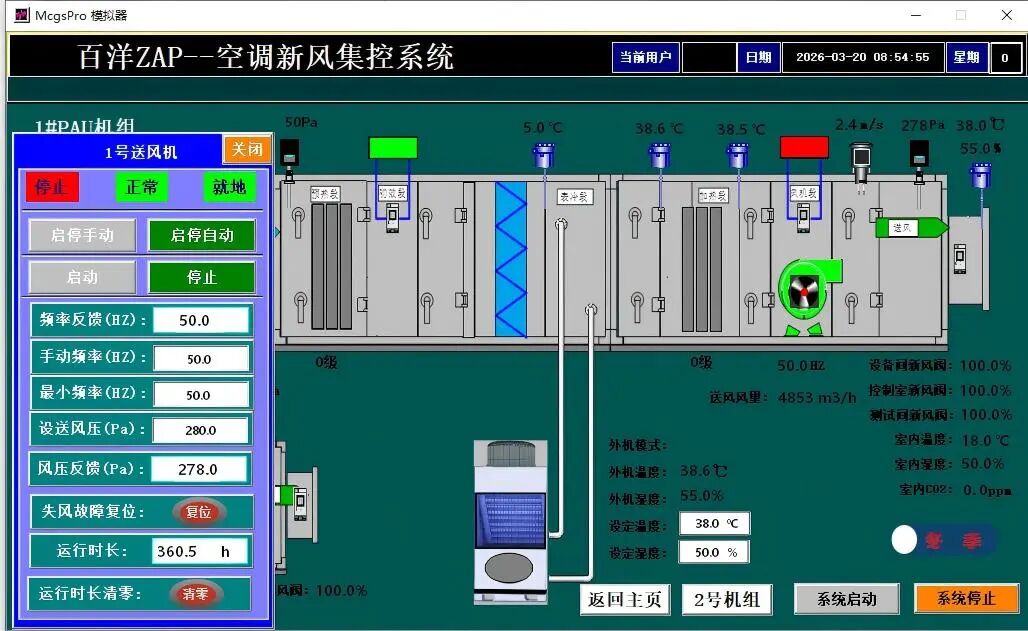Click the date time 2026-03-20 08:54:55

[863, 58]
